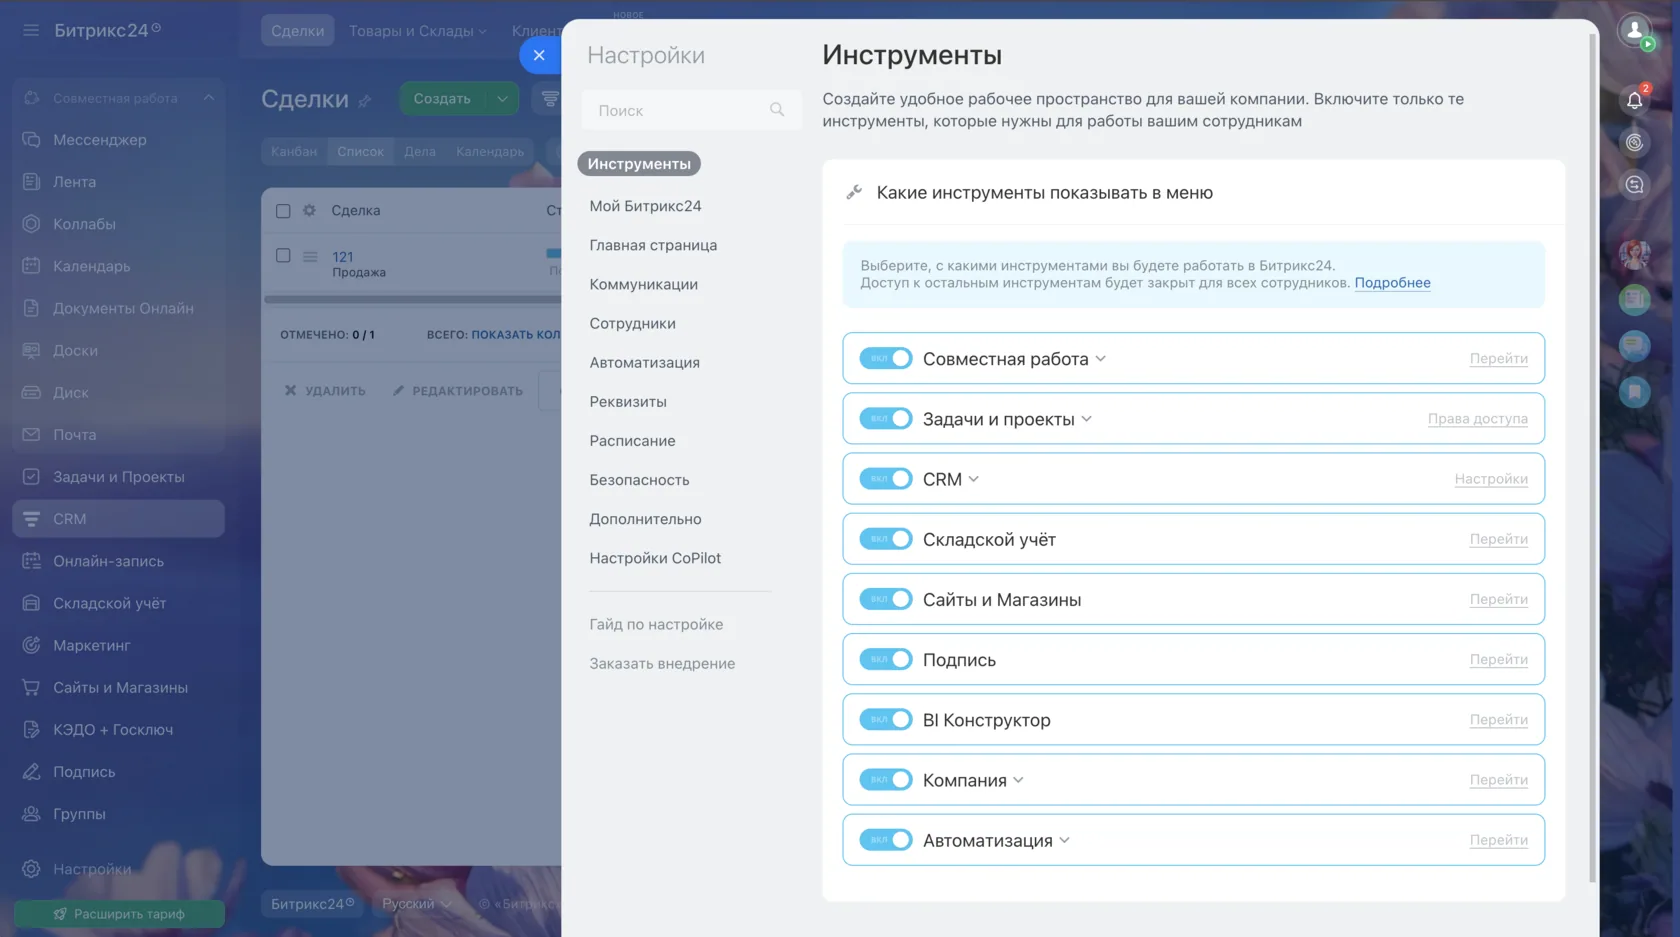Expand the Компания tool chevron

(1019, 780)
